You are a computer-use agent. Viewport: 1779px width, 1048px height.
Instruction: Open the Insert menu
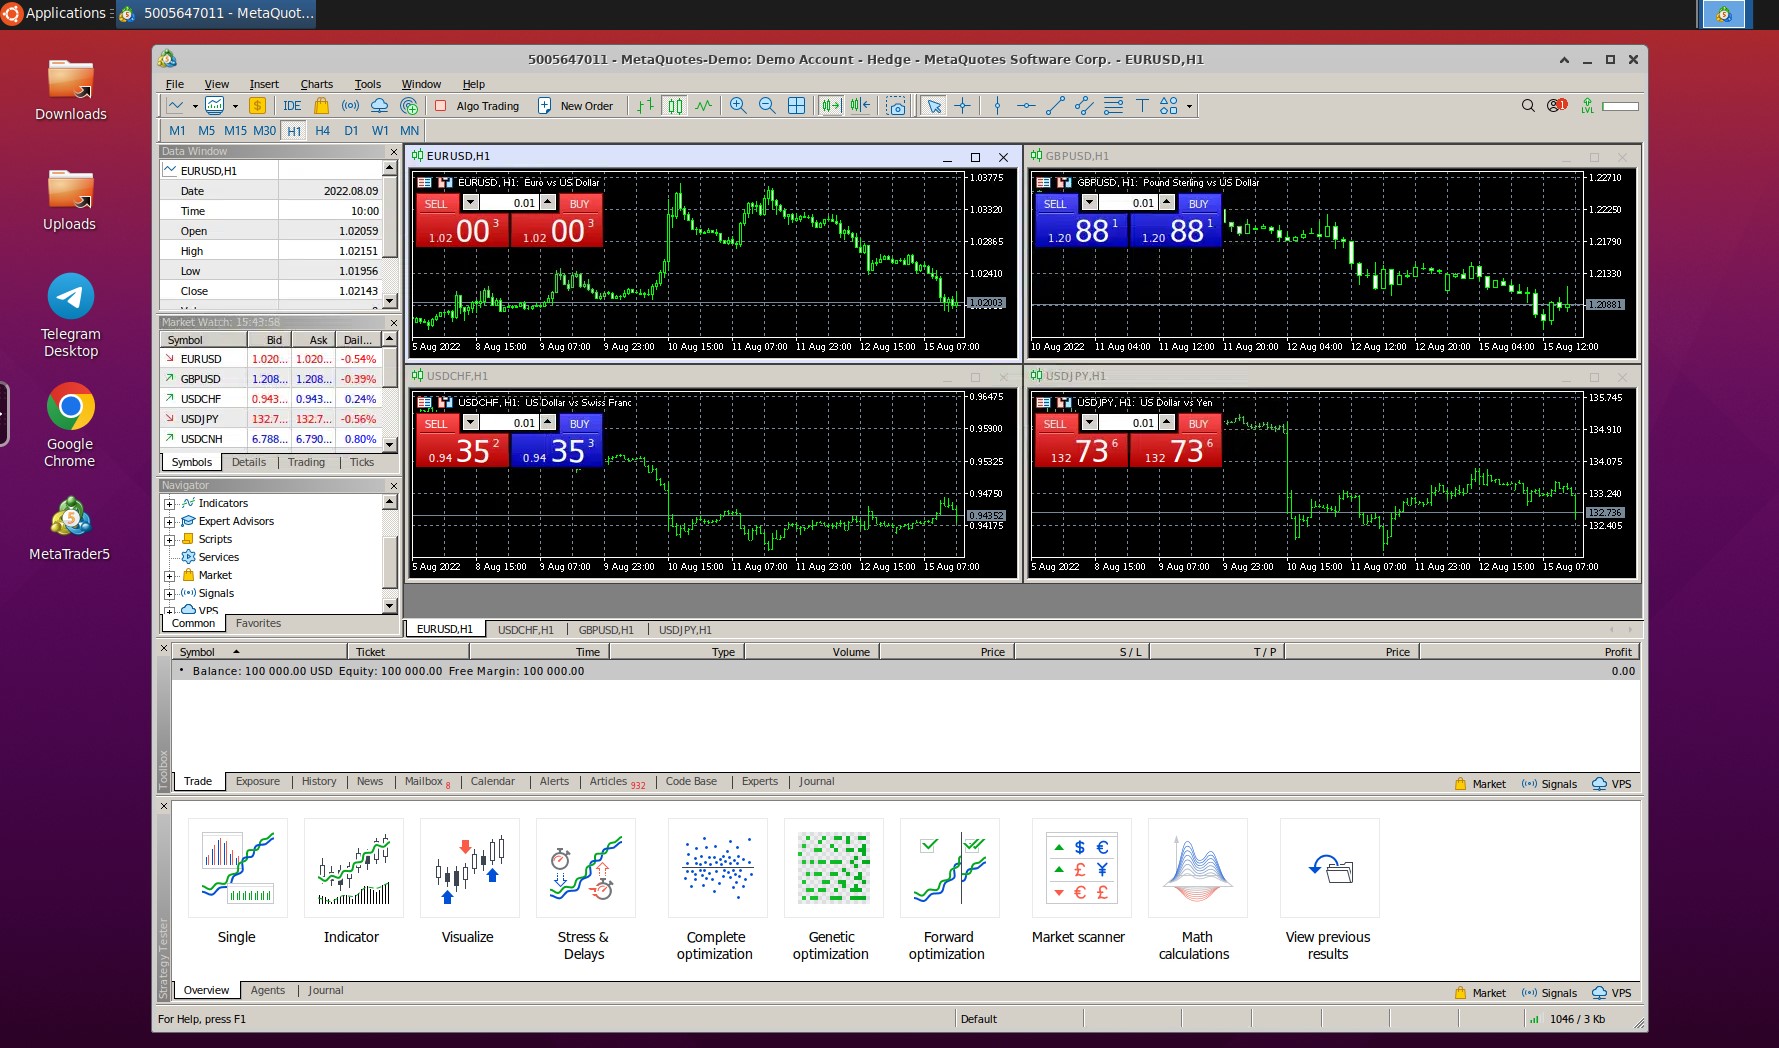tap(264, 84)
